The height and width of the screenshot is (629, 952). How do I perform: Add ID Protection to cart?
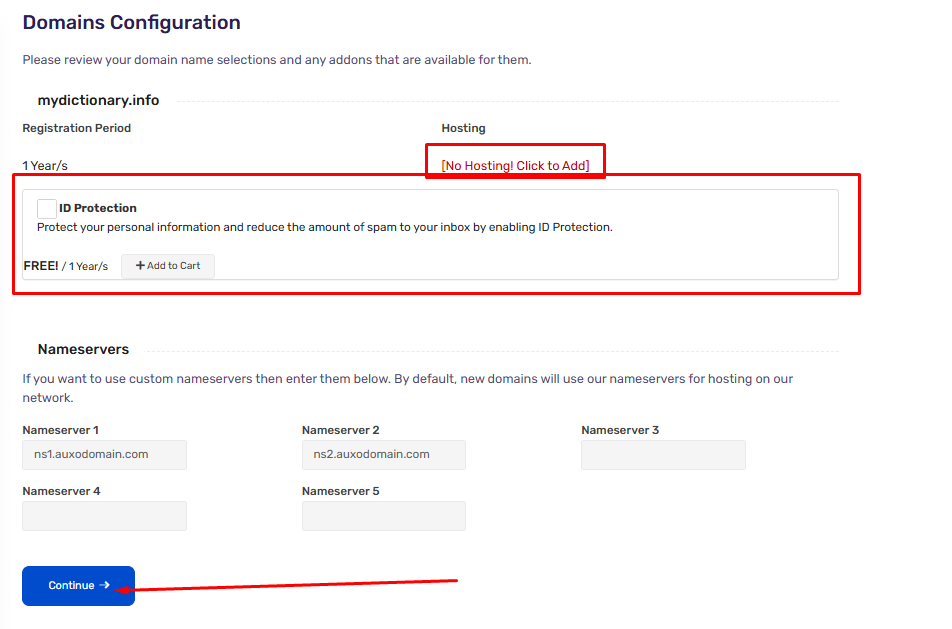click(x=168, y=266)
